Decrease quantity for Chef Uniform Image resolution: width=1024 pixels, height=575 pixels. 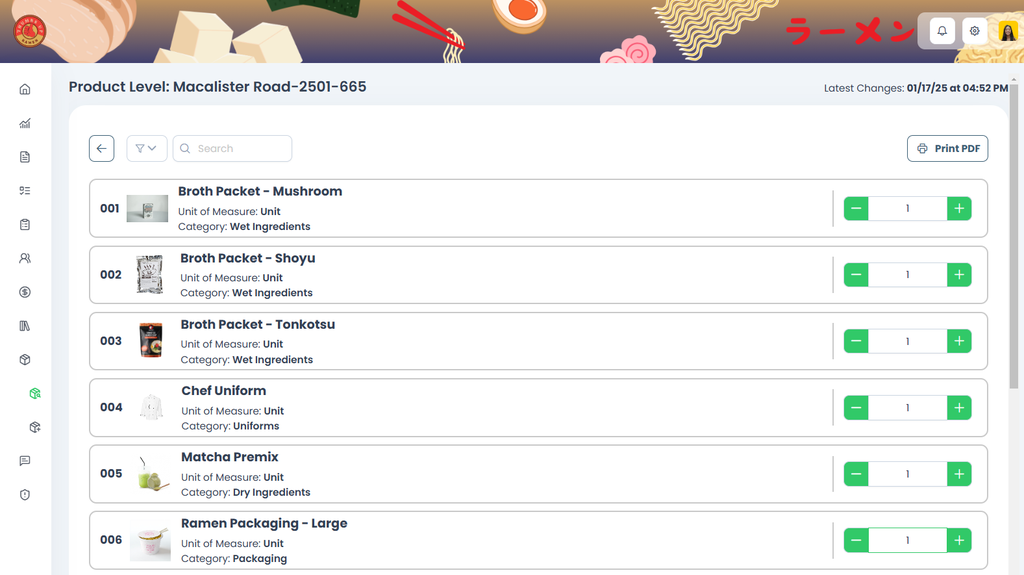click(x=856, y=408)
